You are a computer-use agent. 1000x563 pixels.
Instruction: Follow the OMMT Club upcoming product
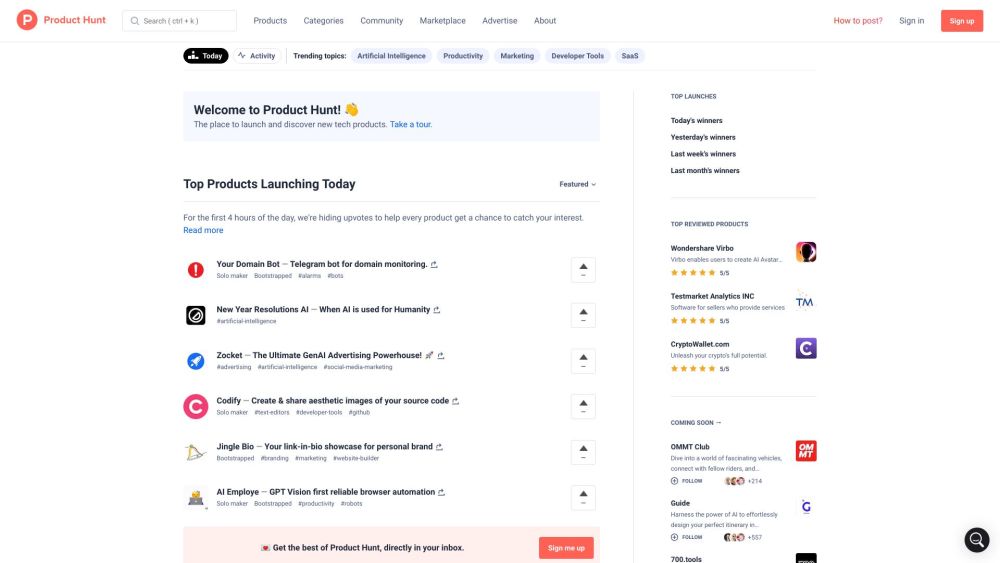(686, 481)
